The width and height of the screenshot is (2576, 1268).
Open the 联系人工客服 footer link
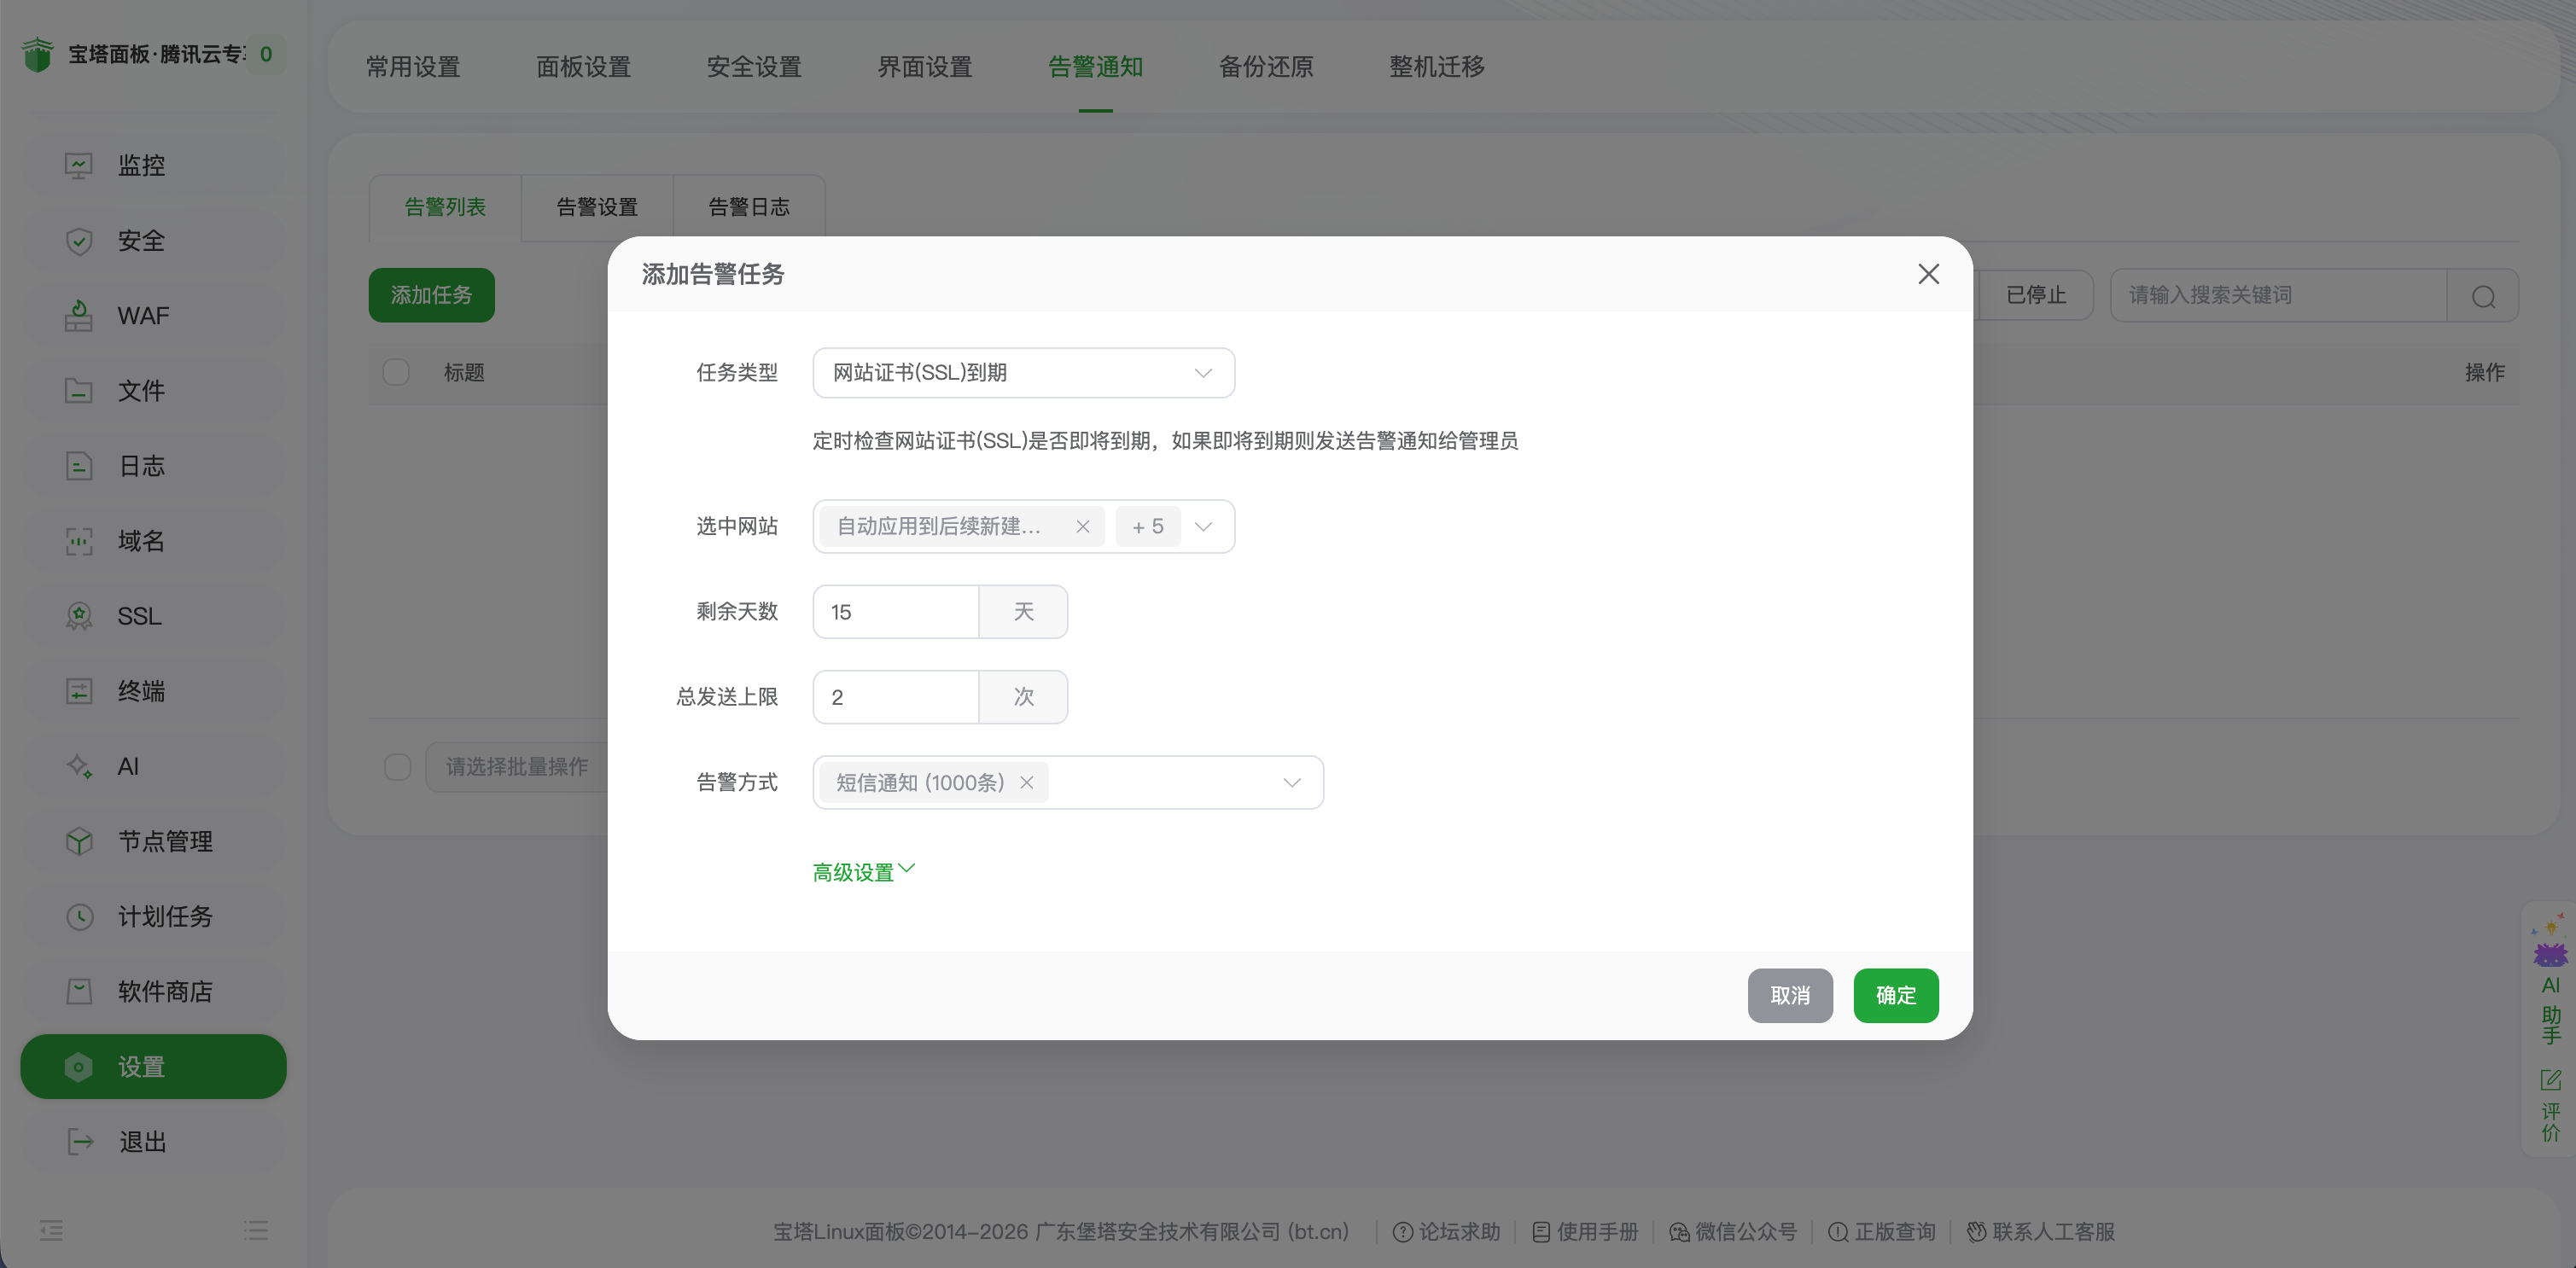2041,1232
